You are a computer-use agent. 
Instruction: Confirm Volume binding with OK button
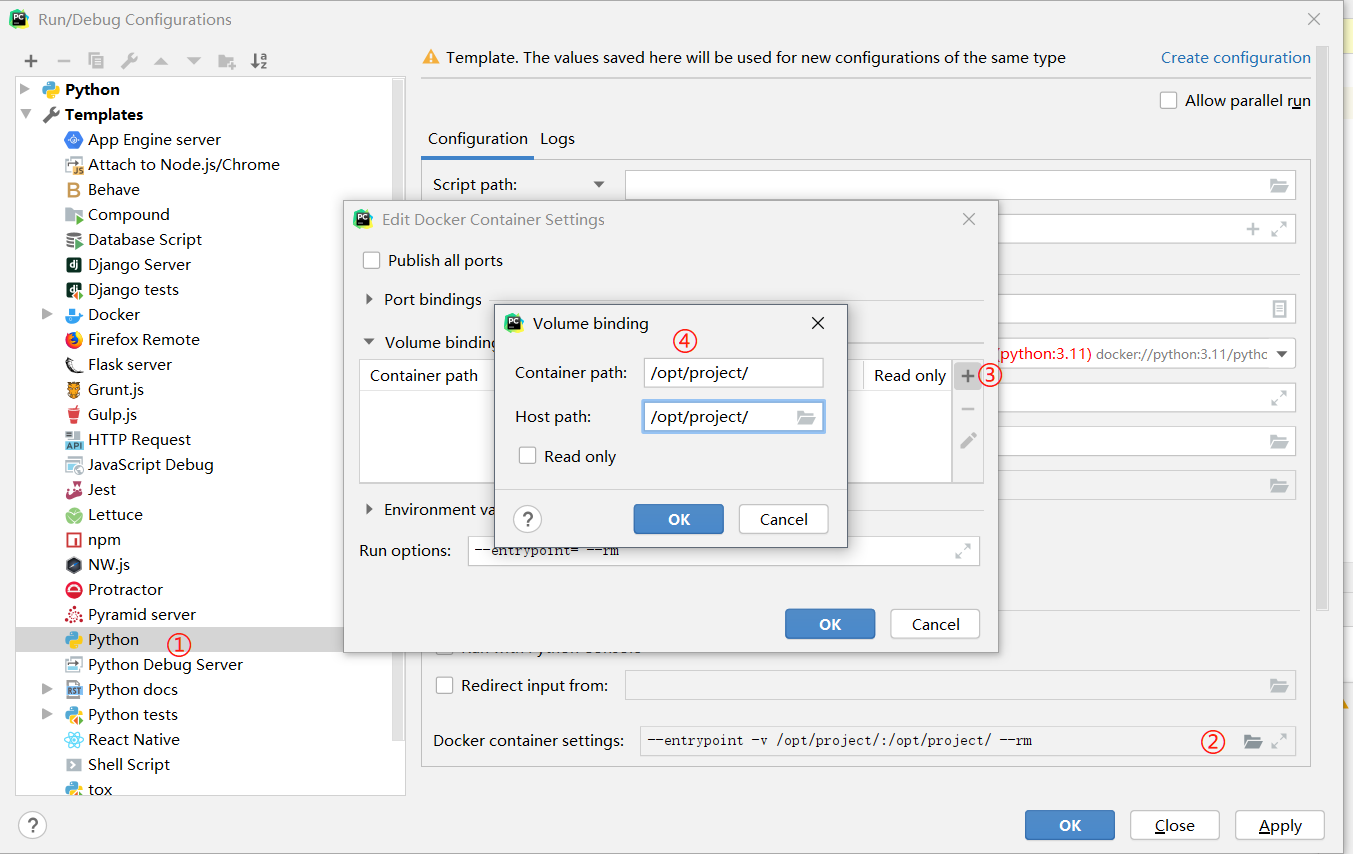click(x=678, y=519)
